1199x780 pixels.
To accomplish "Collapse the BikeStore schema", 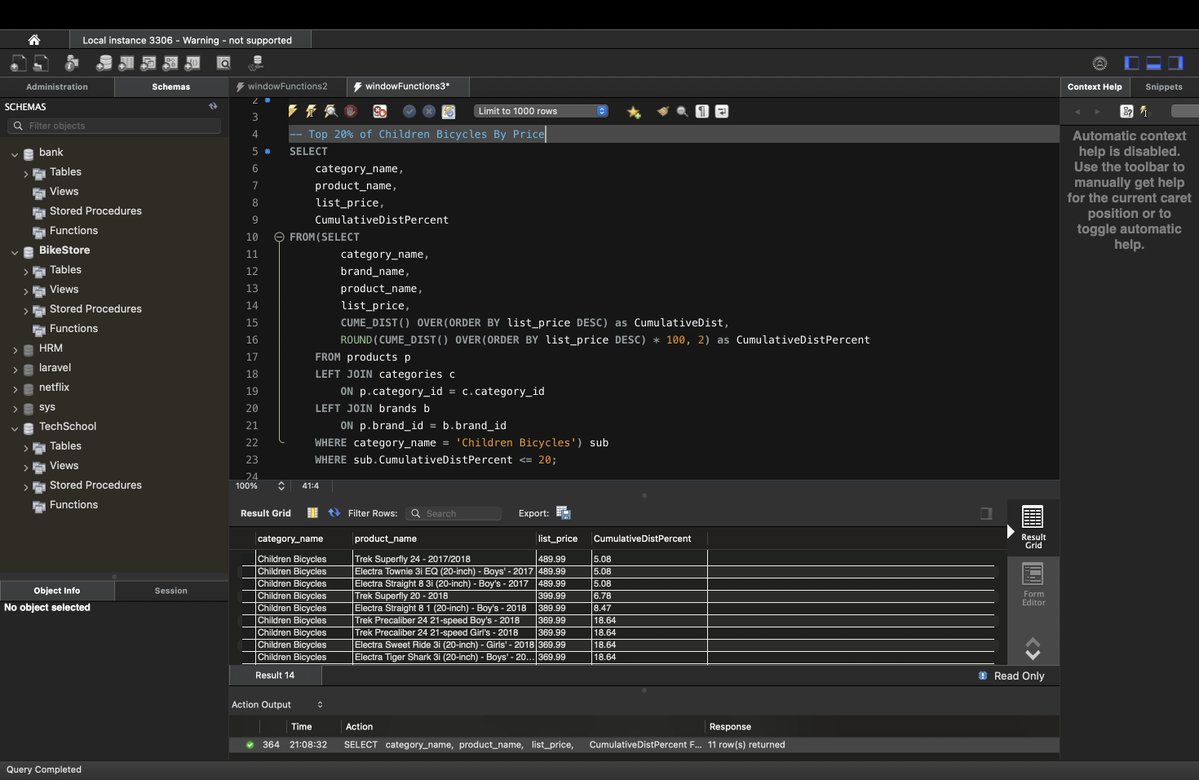I will 15,252.
